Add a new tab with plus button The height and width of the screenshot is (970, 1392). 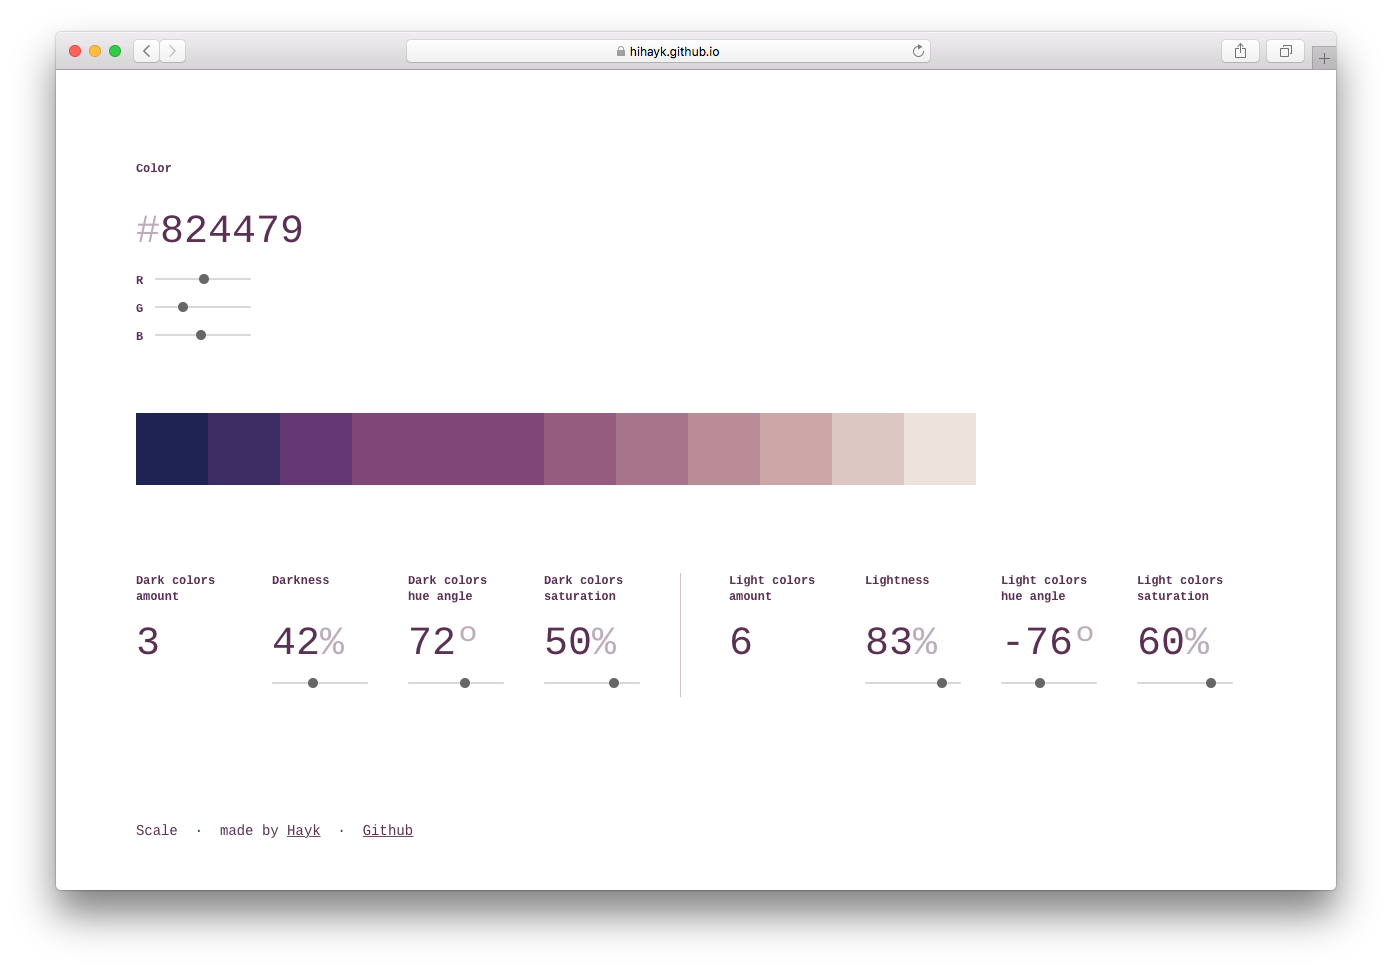click(1324, 58)
